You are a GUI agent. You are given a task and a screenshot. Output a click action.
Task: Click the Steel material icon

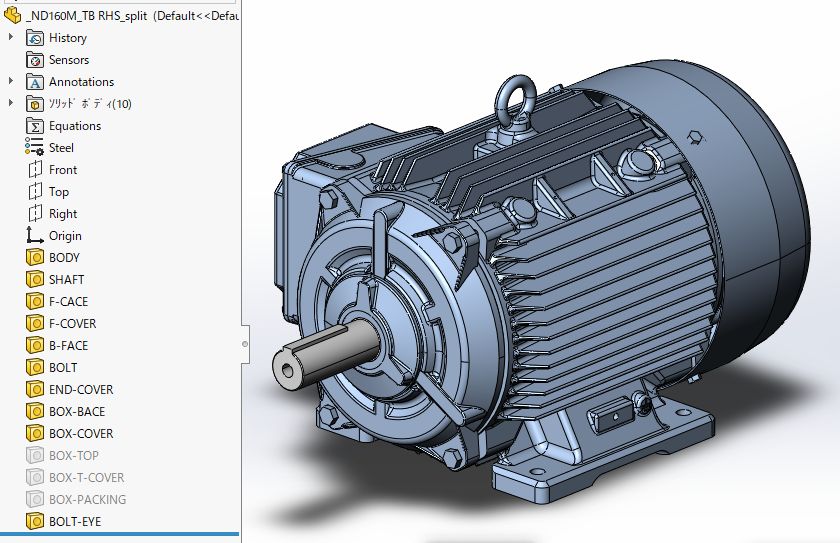point(35,148)
